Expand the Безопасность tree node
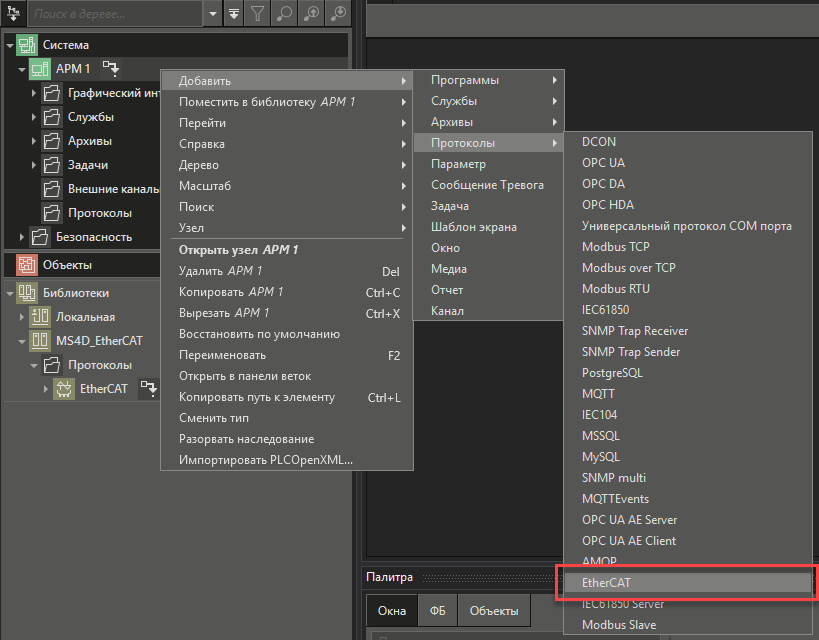 pyautogui.click(x=21, y=237)
